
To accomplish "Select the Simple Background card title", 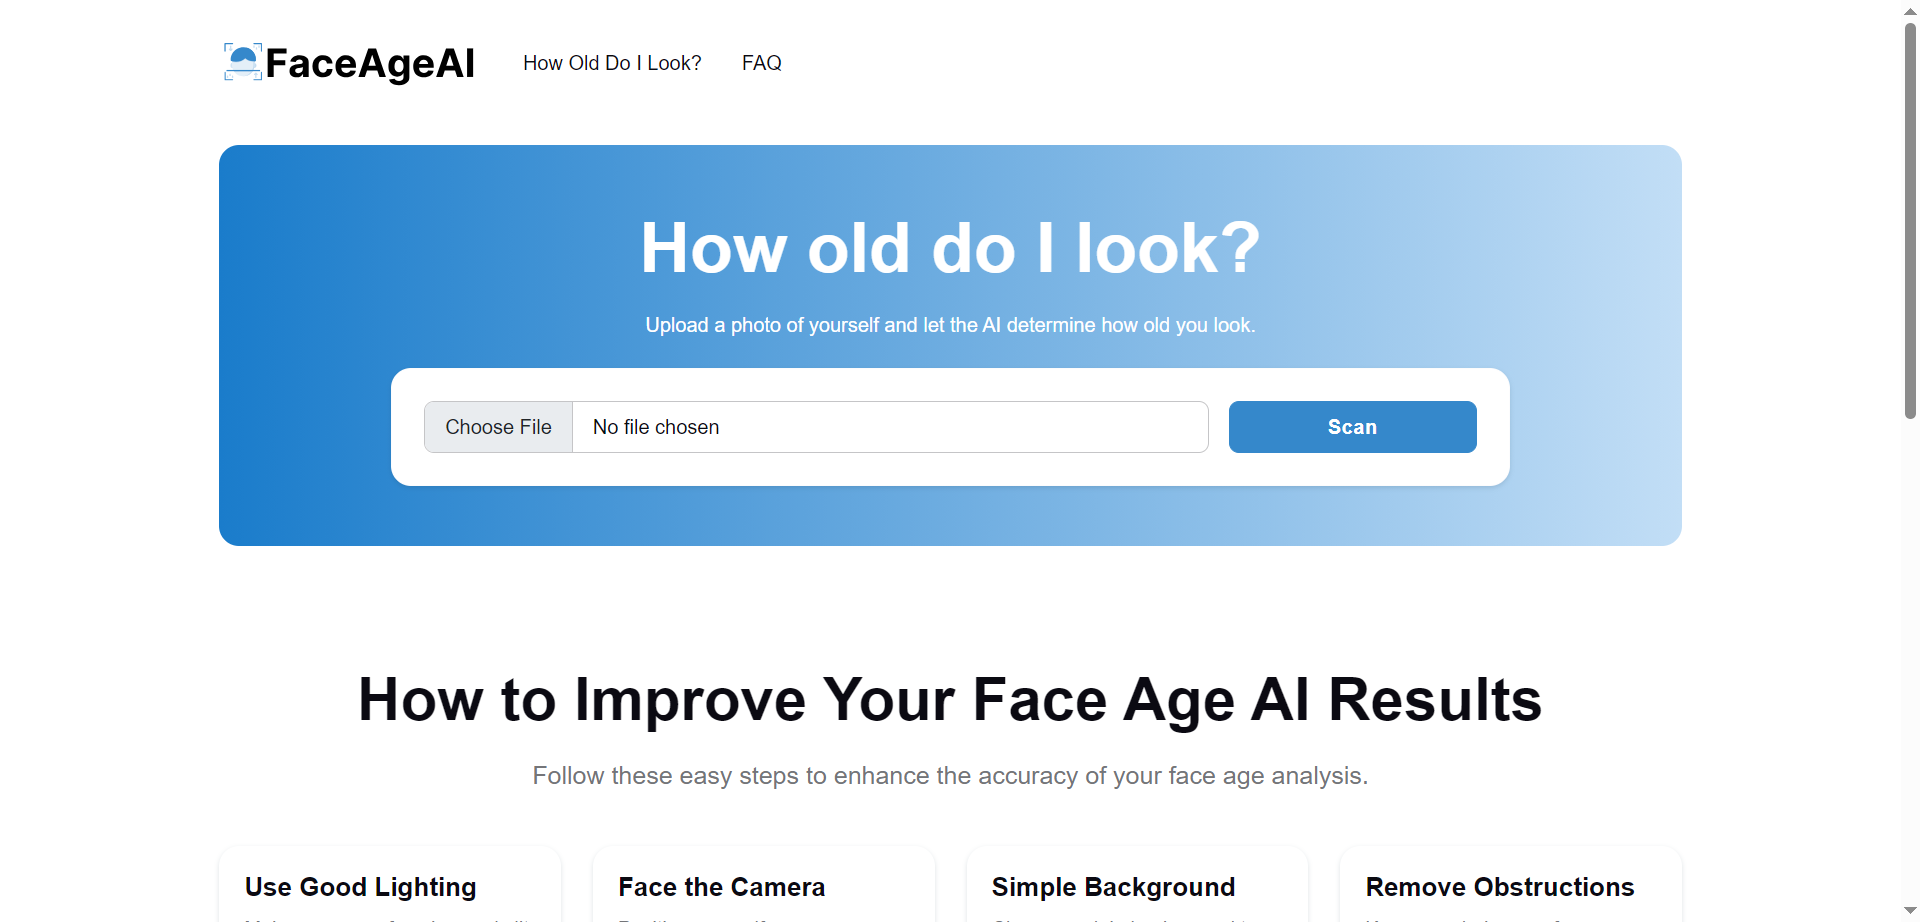I will [1113, 887].
